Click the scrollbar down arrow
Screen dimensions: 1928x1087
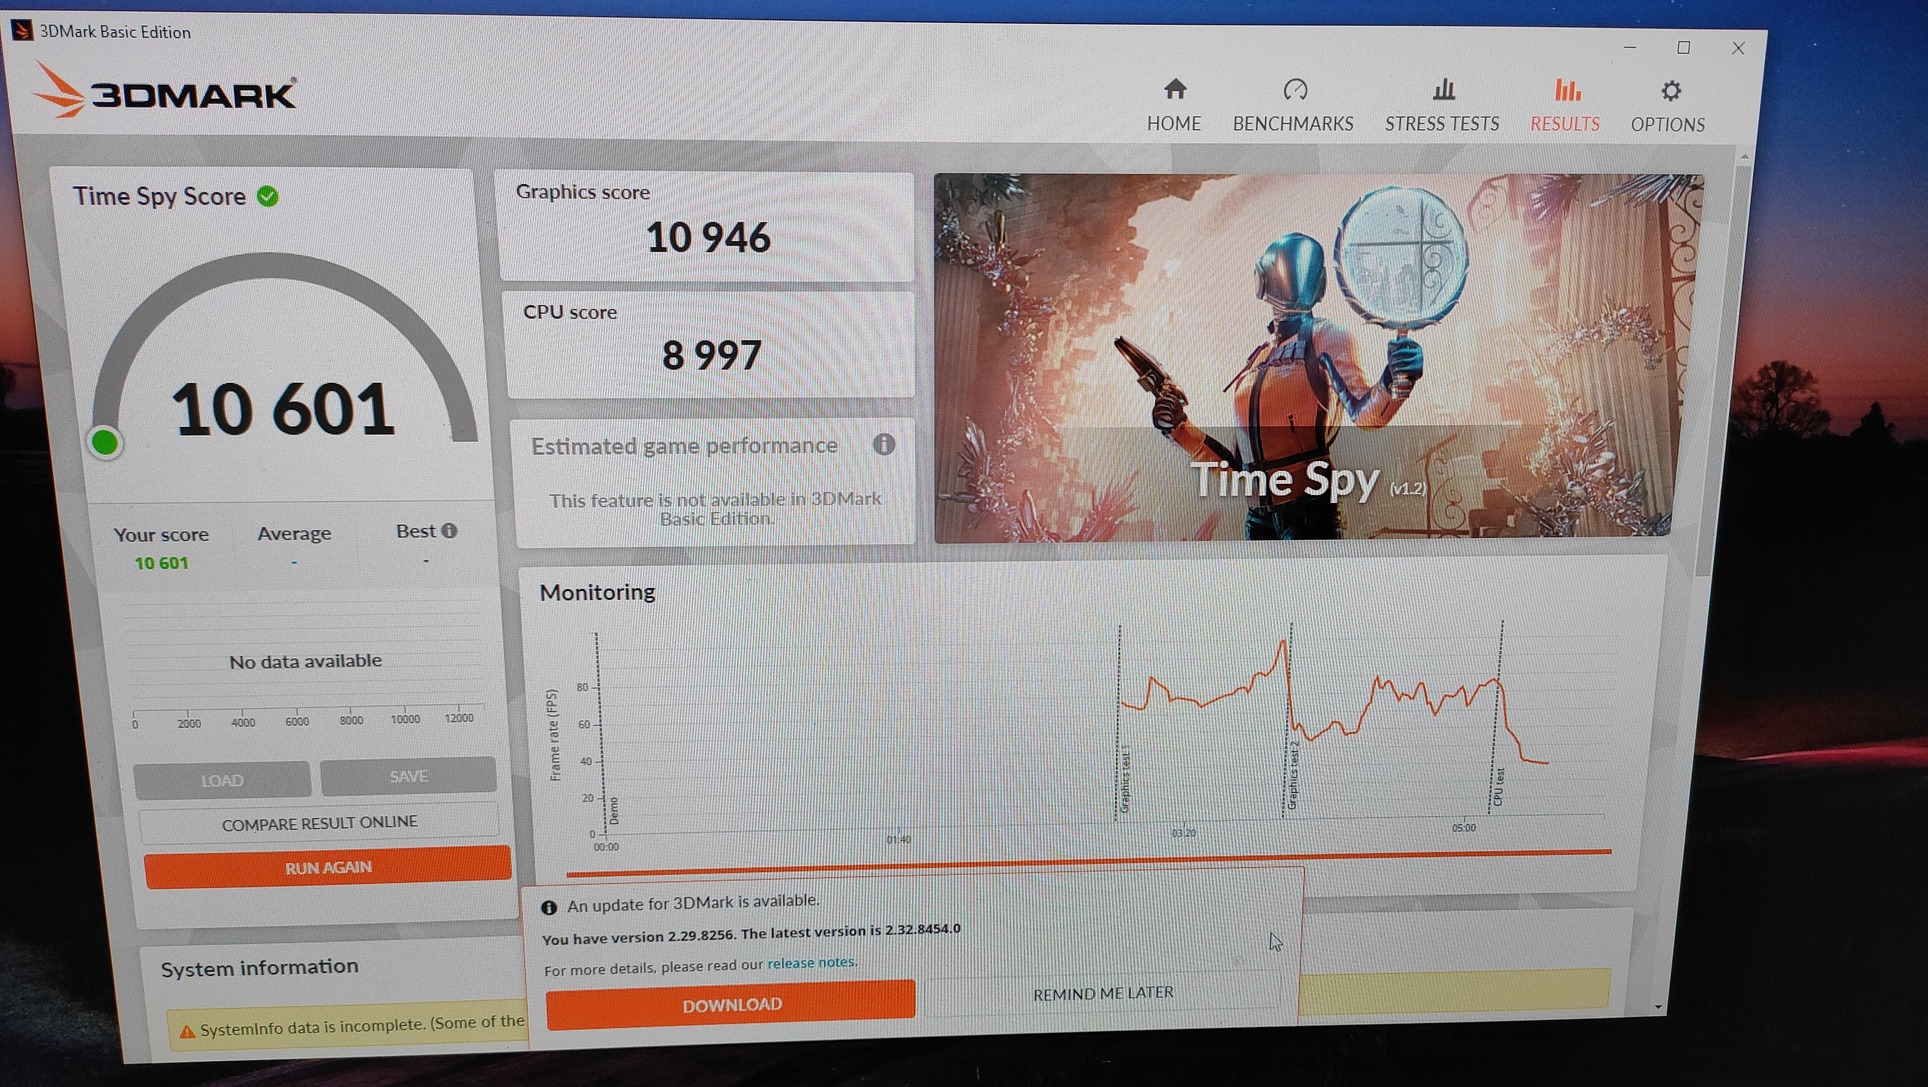pyautogui.click(x=1658, y=1006)
